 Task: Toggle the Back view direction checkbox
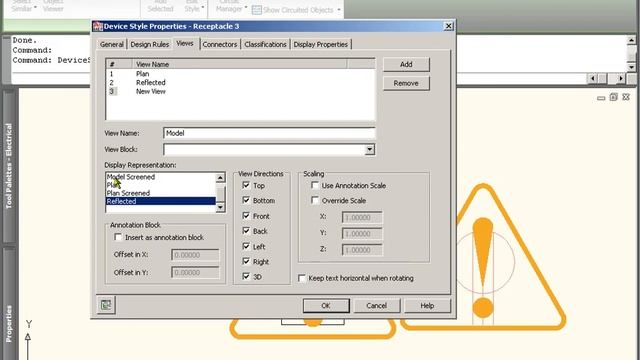point(246,231)
